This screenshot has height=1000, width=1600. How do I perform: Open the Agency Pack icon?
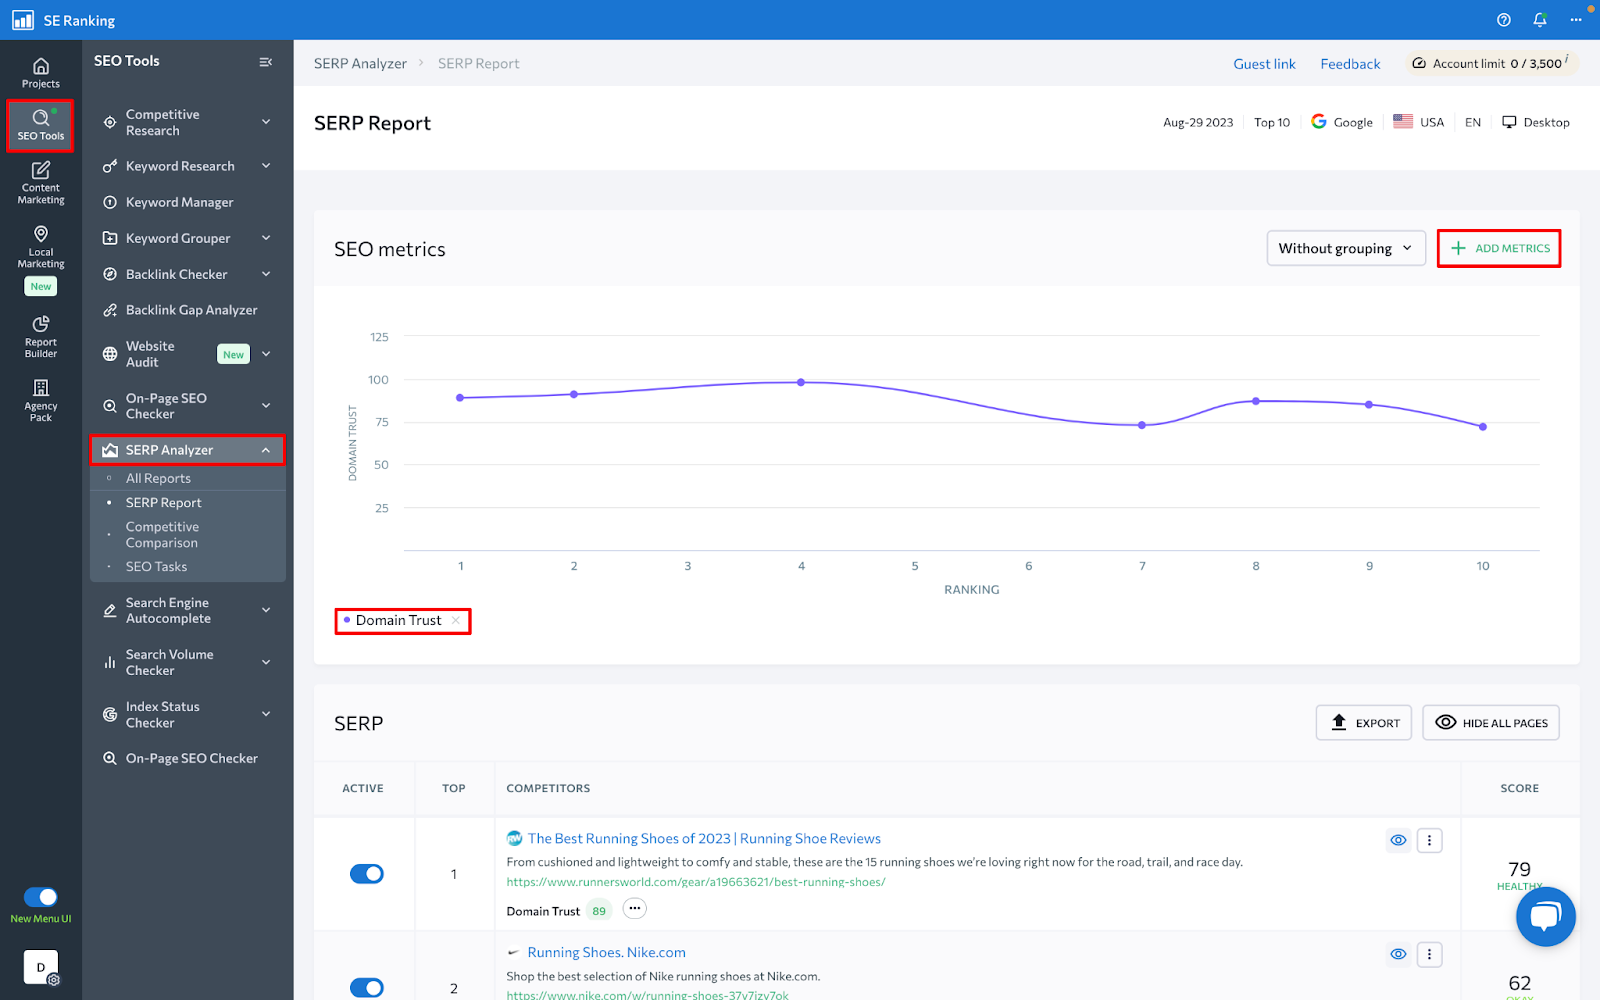(41, 400)
